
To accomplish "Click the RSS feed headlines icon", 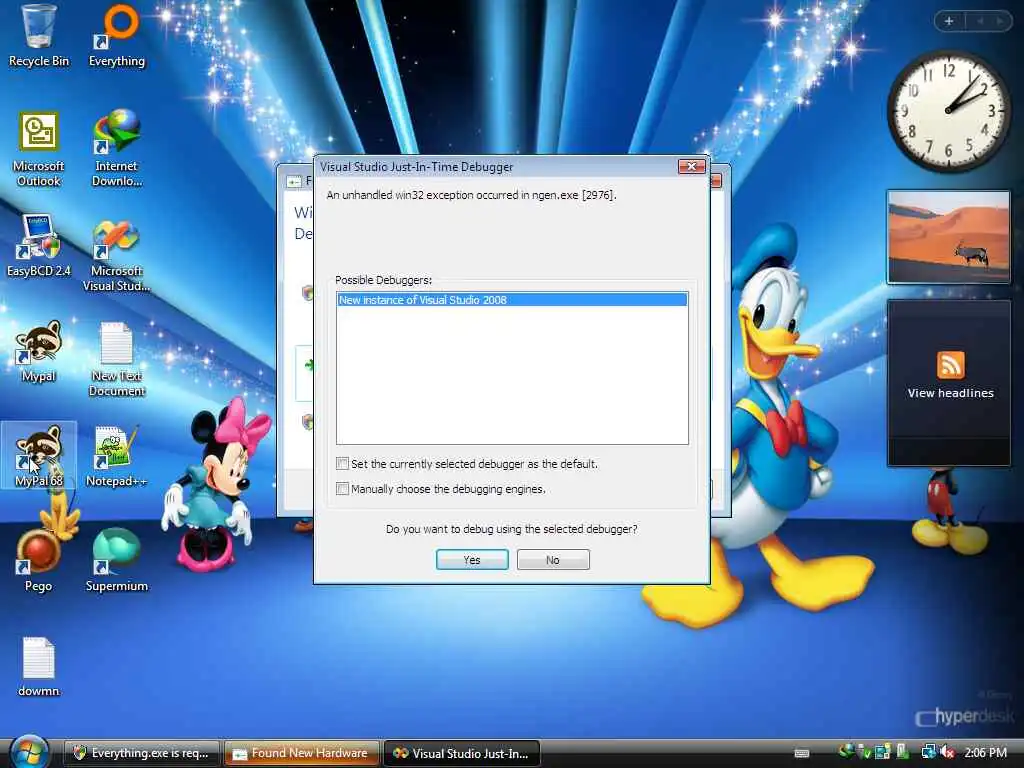I will point(950,364).
